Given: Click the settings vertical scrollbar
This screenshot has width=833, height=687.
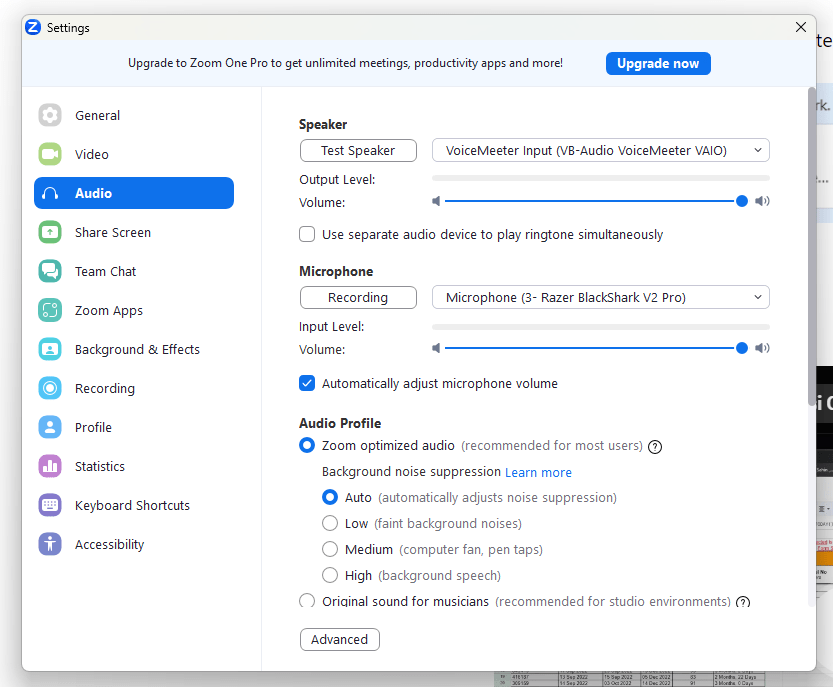Looking at the screenshot, I should (x=811, y=247).
